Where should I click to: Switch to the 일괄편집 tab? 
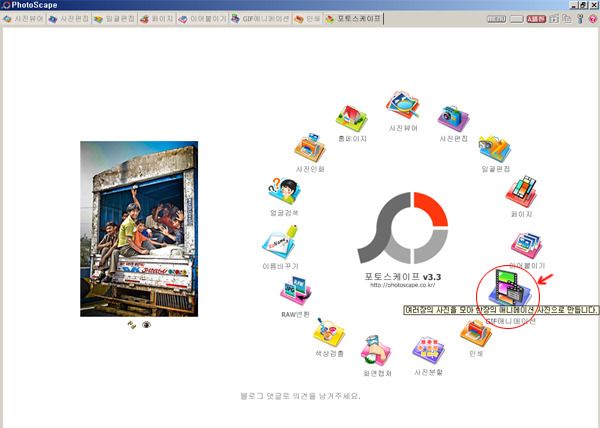114,19
